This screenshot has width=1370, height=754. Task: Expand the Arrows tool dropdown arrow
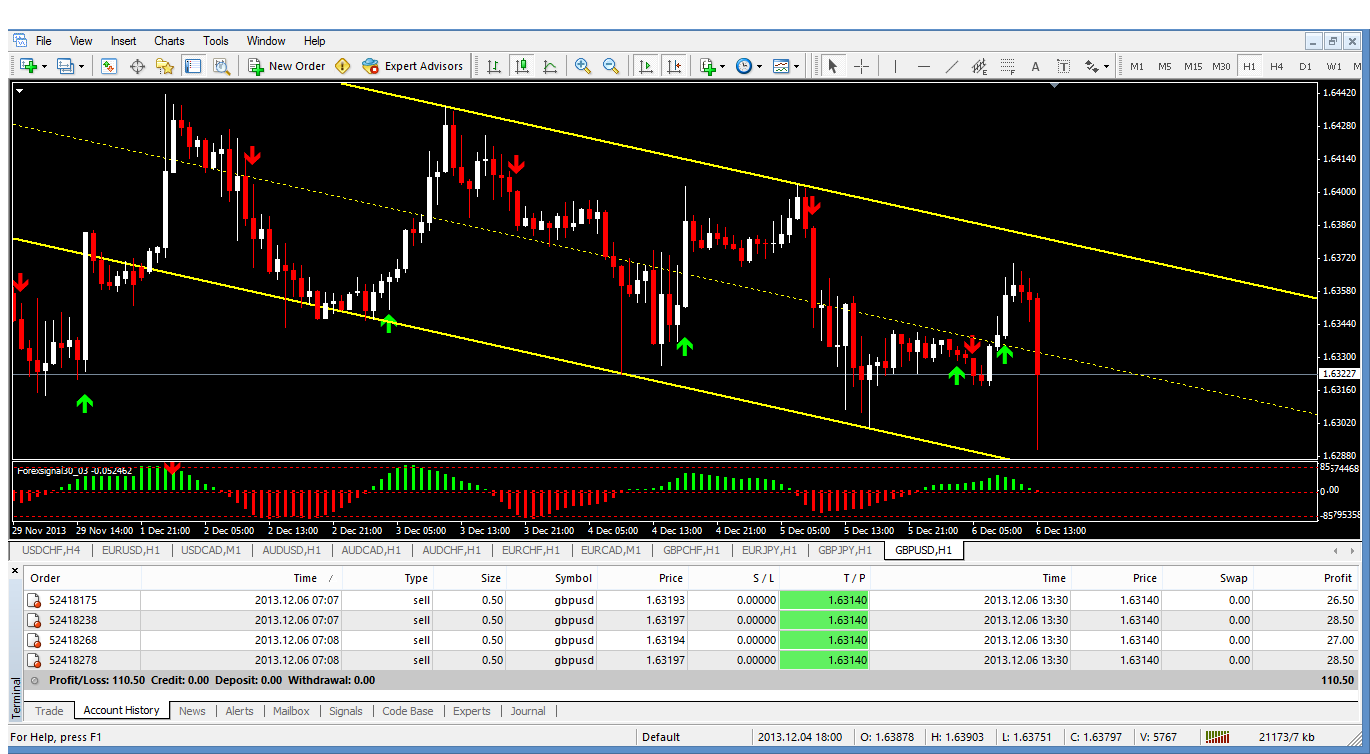click(1107, 67)
